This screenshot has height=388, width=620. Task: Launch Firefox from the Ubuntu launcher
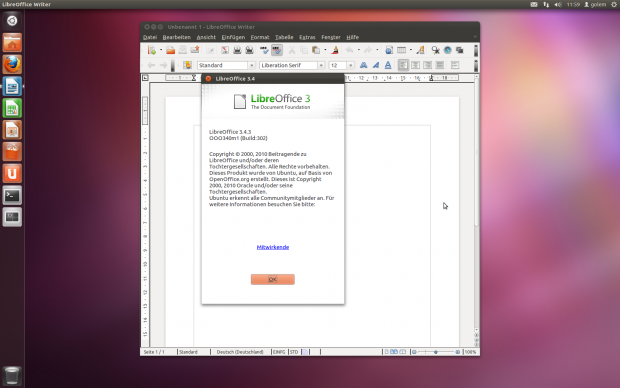tap(12, 64)
